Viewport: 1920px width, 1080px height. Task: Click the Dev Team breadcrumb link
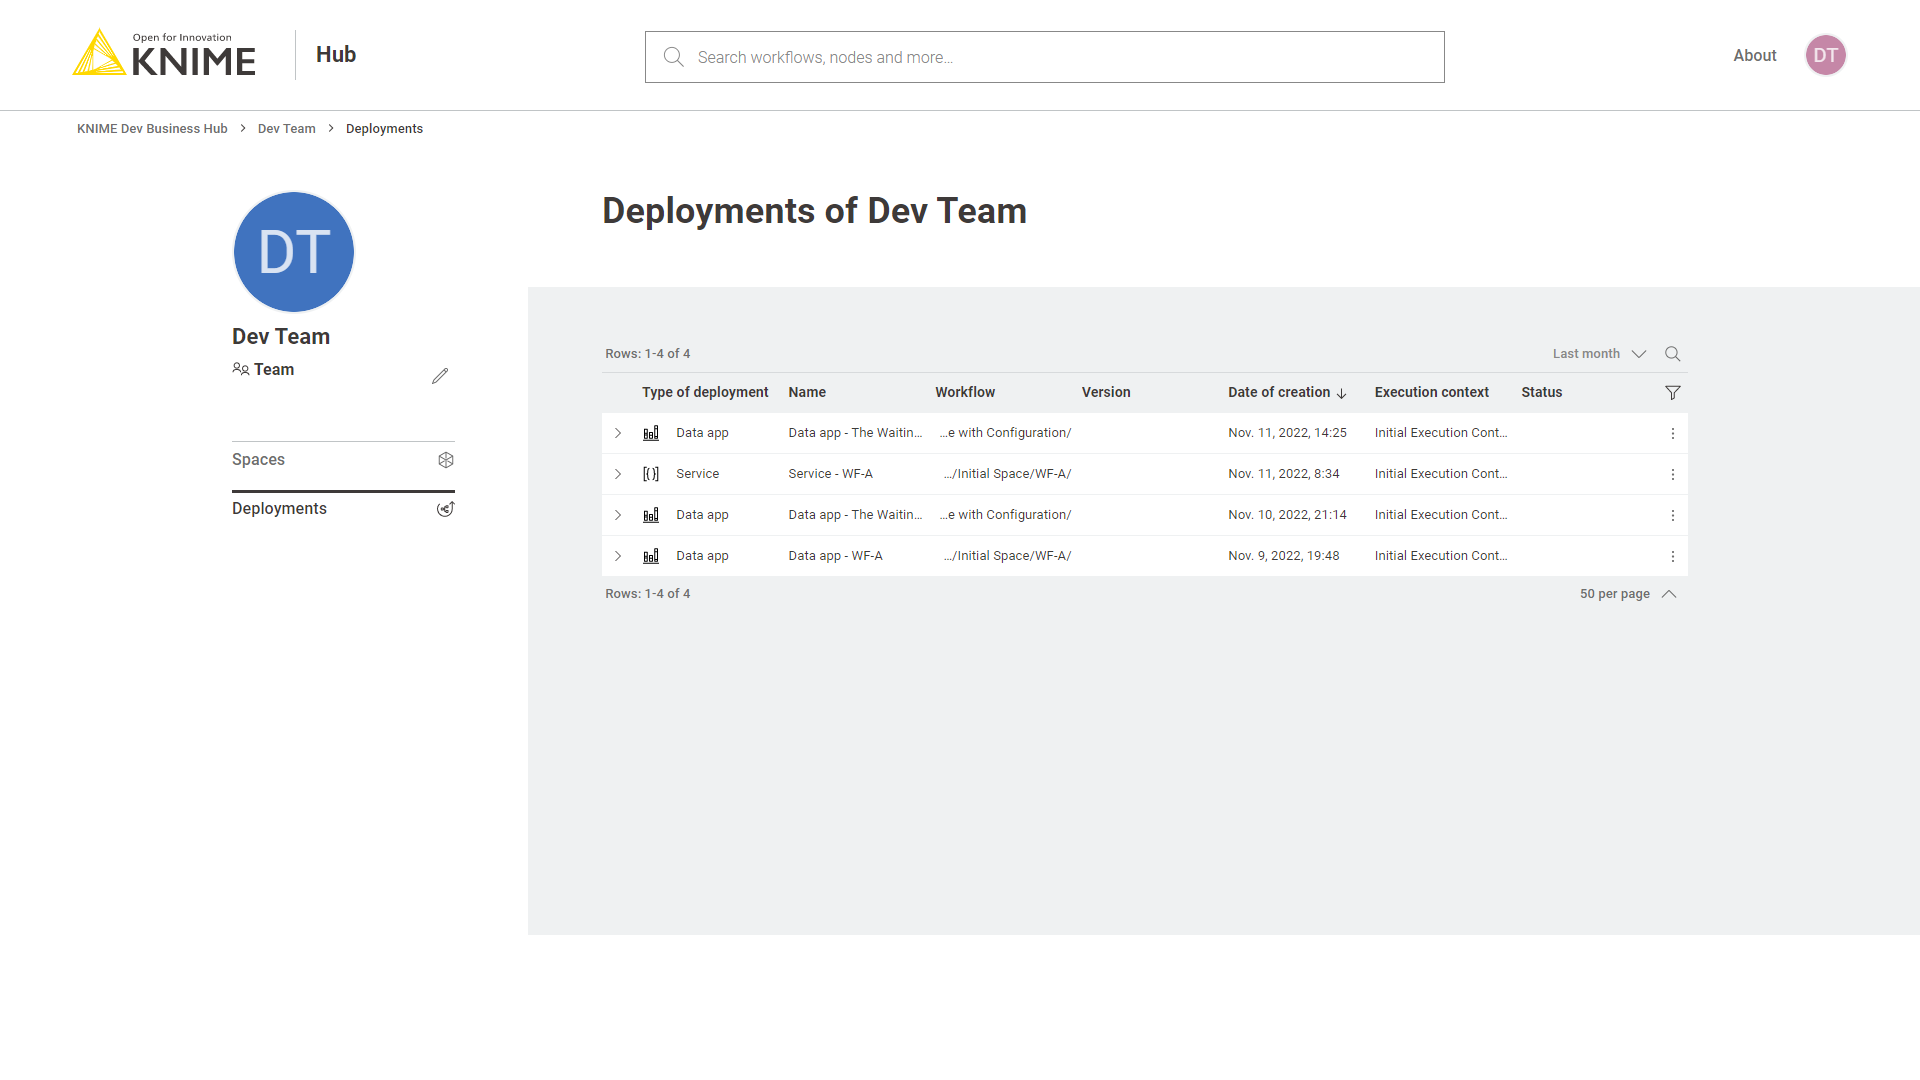[x=287, y=128]
